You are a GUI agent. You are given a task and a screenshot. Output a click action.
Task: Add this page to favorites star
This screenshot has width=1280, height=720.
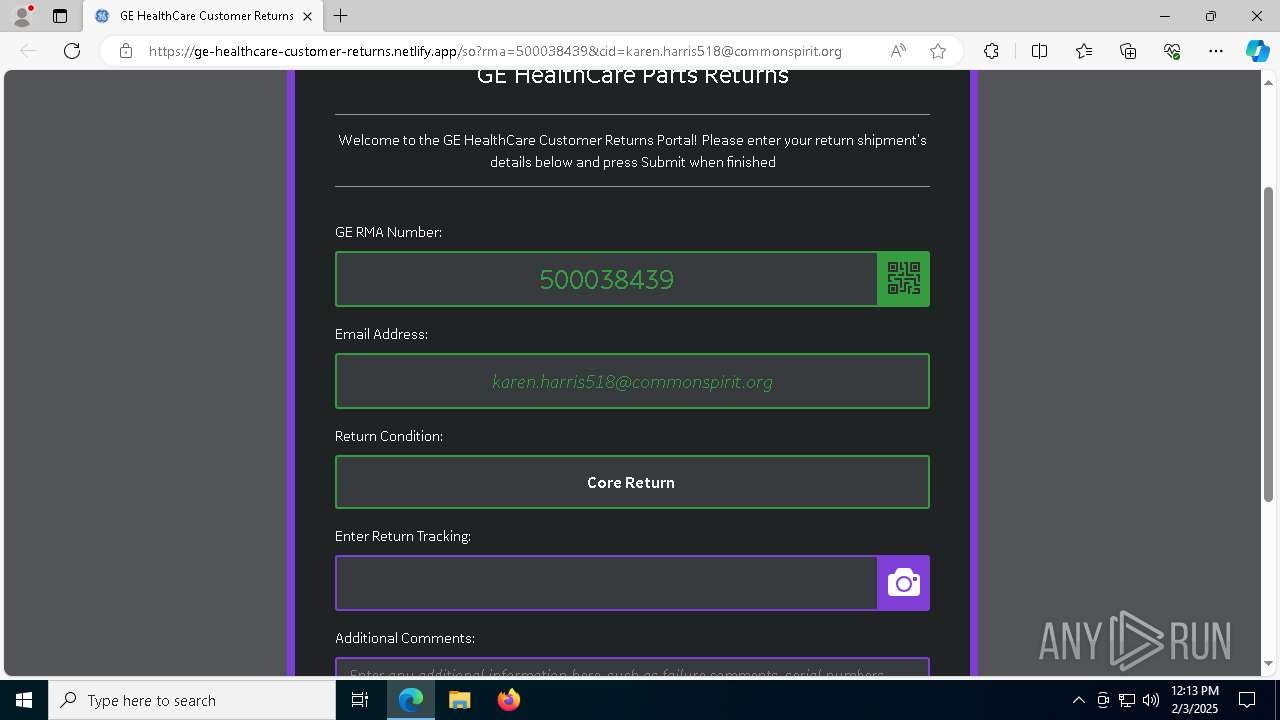938,51
